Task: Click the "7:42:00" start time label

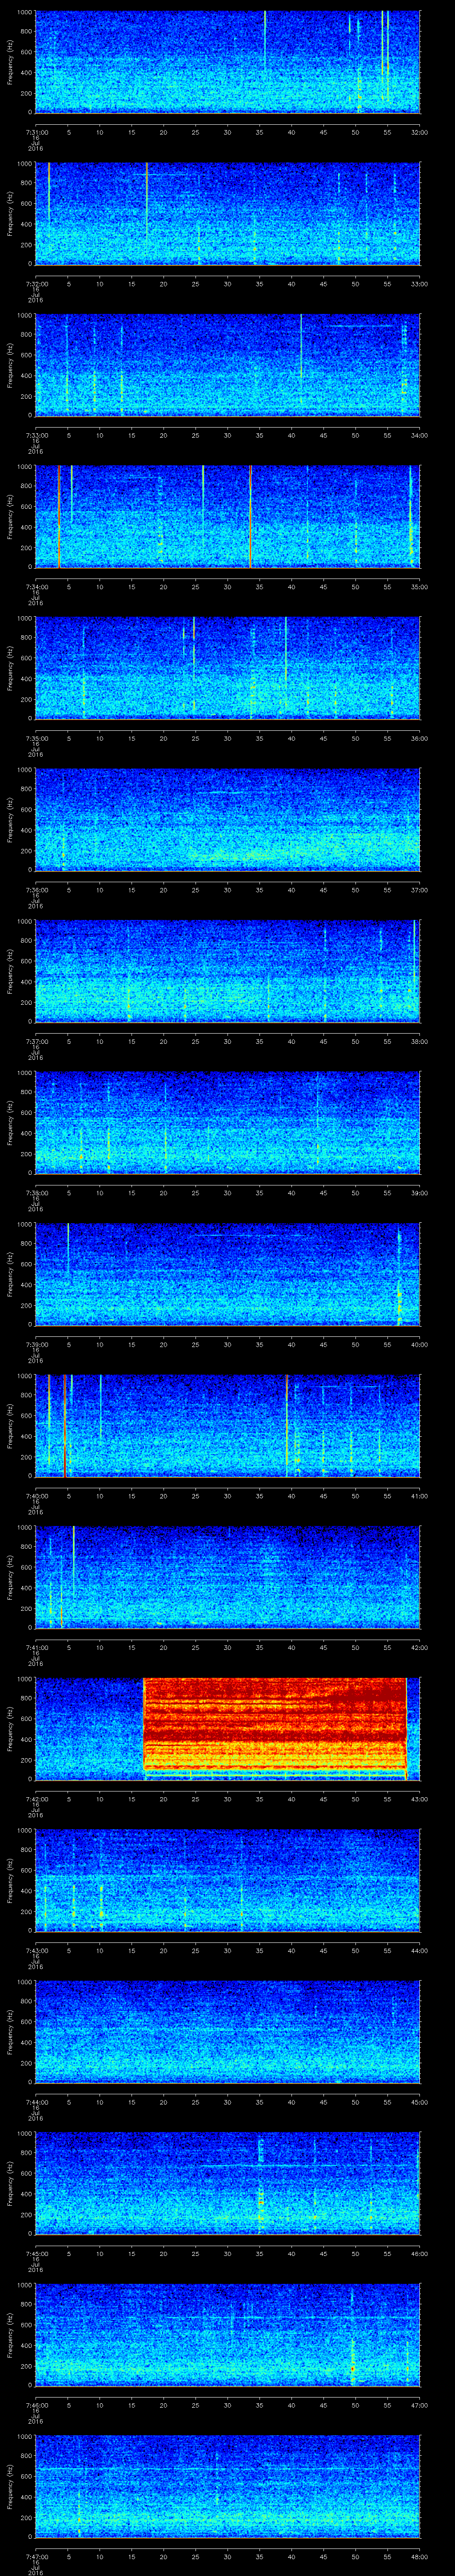Action: [x=36, y=1799]
